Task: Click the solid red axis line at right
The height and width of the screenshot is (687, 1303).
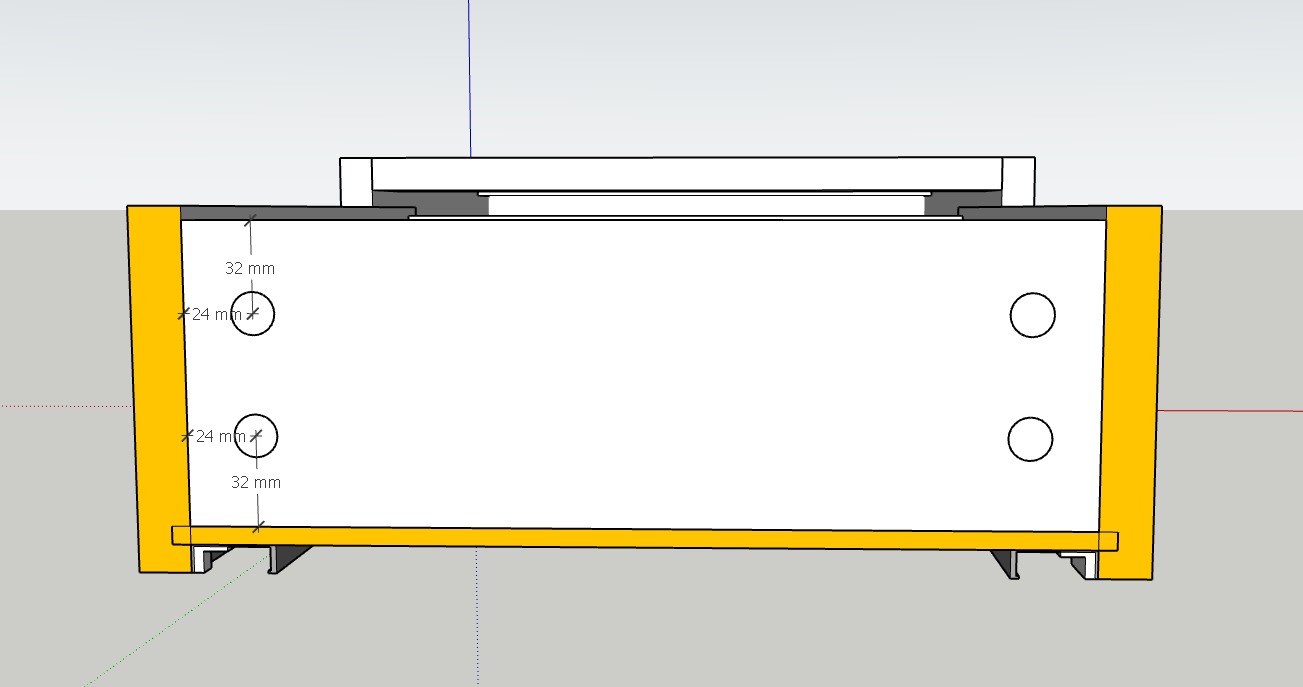Action: pos(1230,410)
